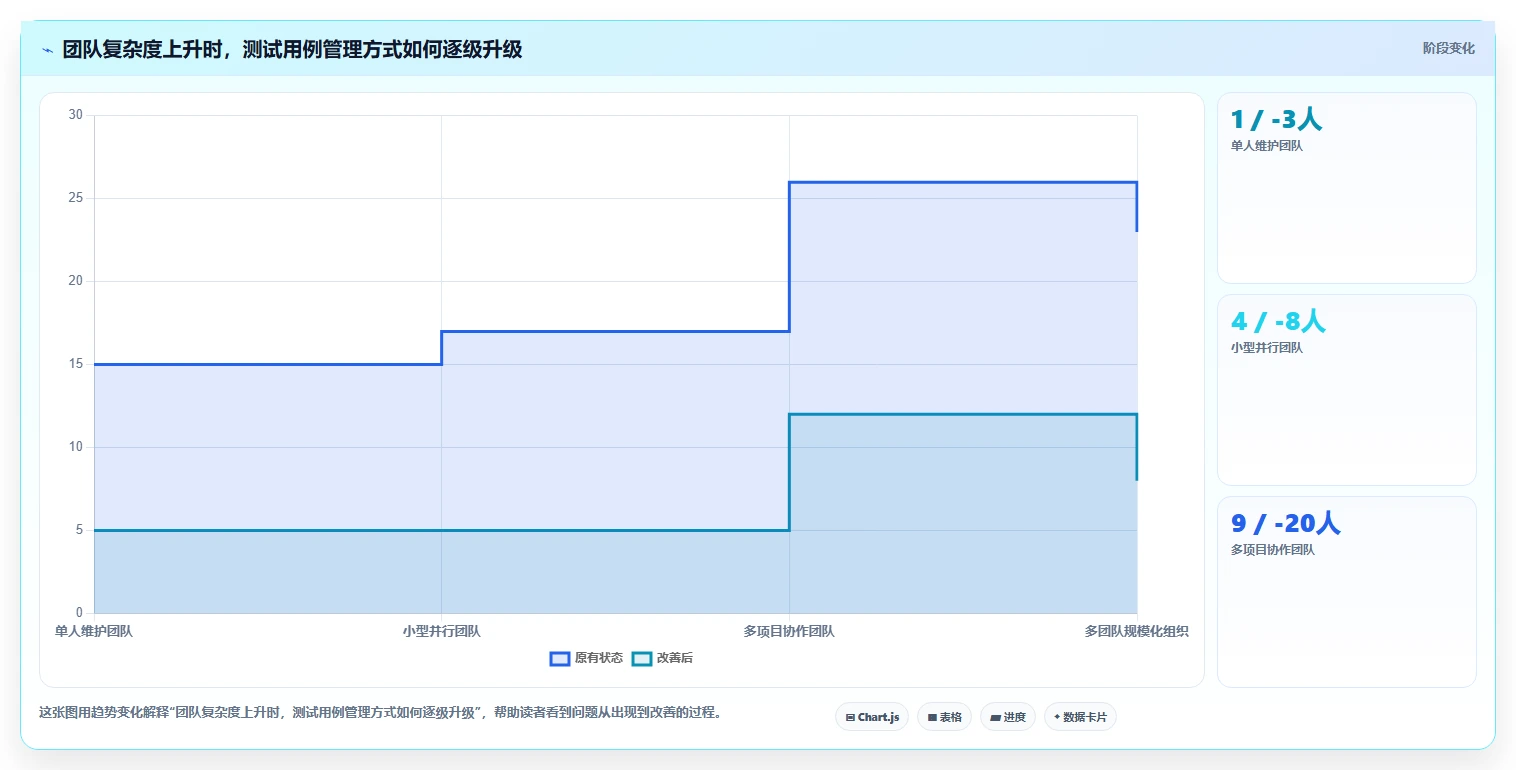The height and width of the screenshot is (770, 1516).
Task: Click the 多项目协作团队 x-axis label
Action: click(x=789, y=631)
